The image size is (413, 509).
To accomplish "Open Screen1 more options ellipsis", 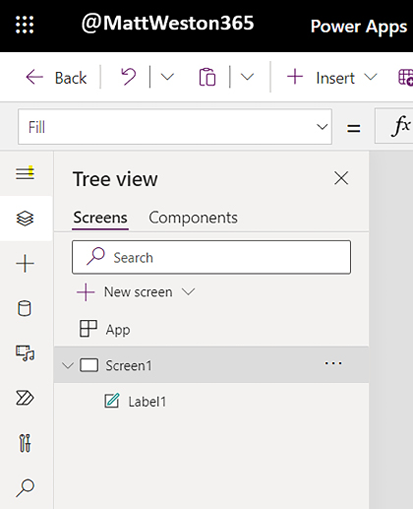I will tap(333, 363).
